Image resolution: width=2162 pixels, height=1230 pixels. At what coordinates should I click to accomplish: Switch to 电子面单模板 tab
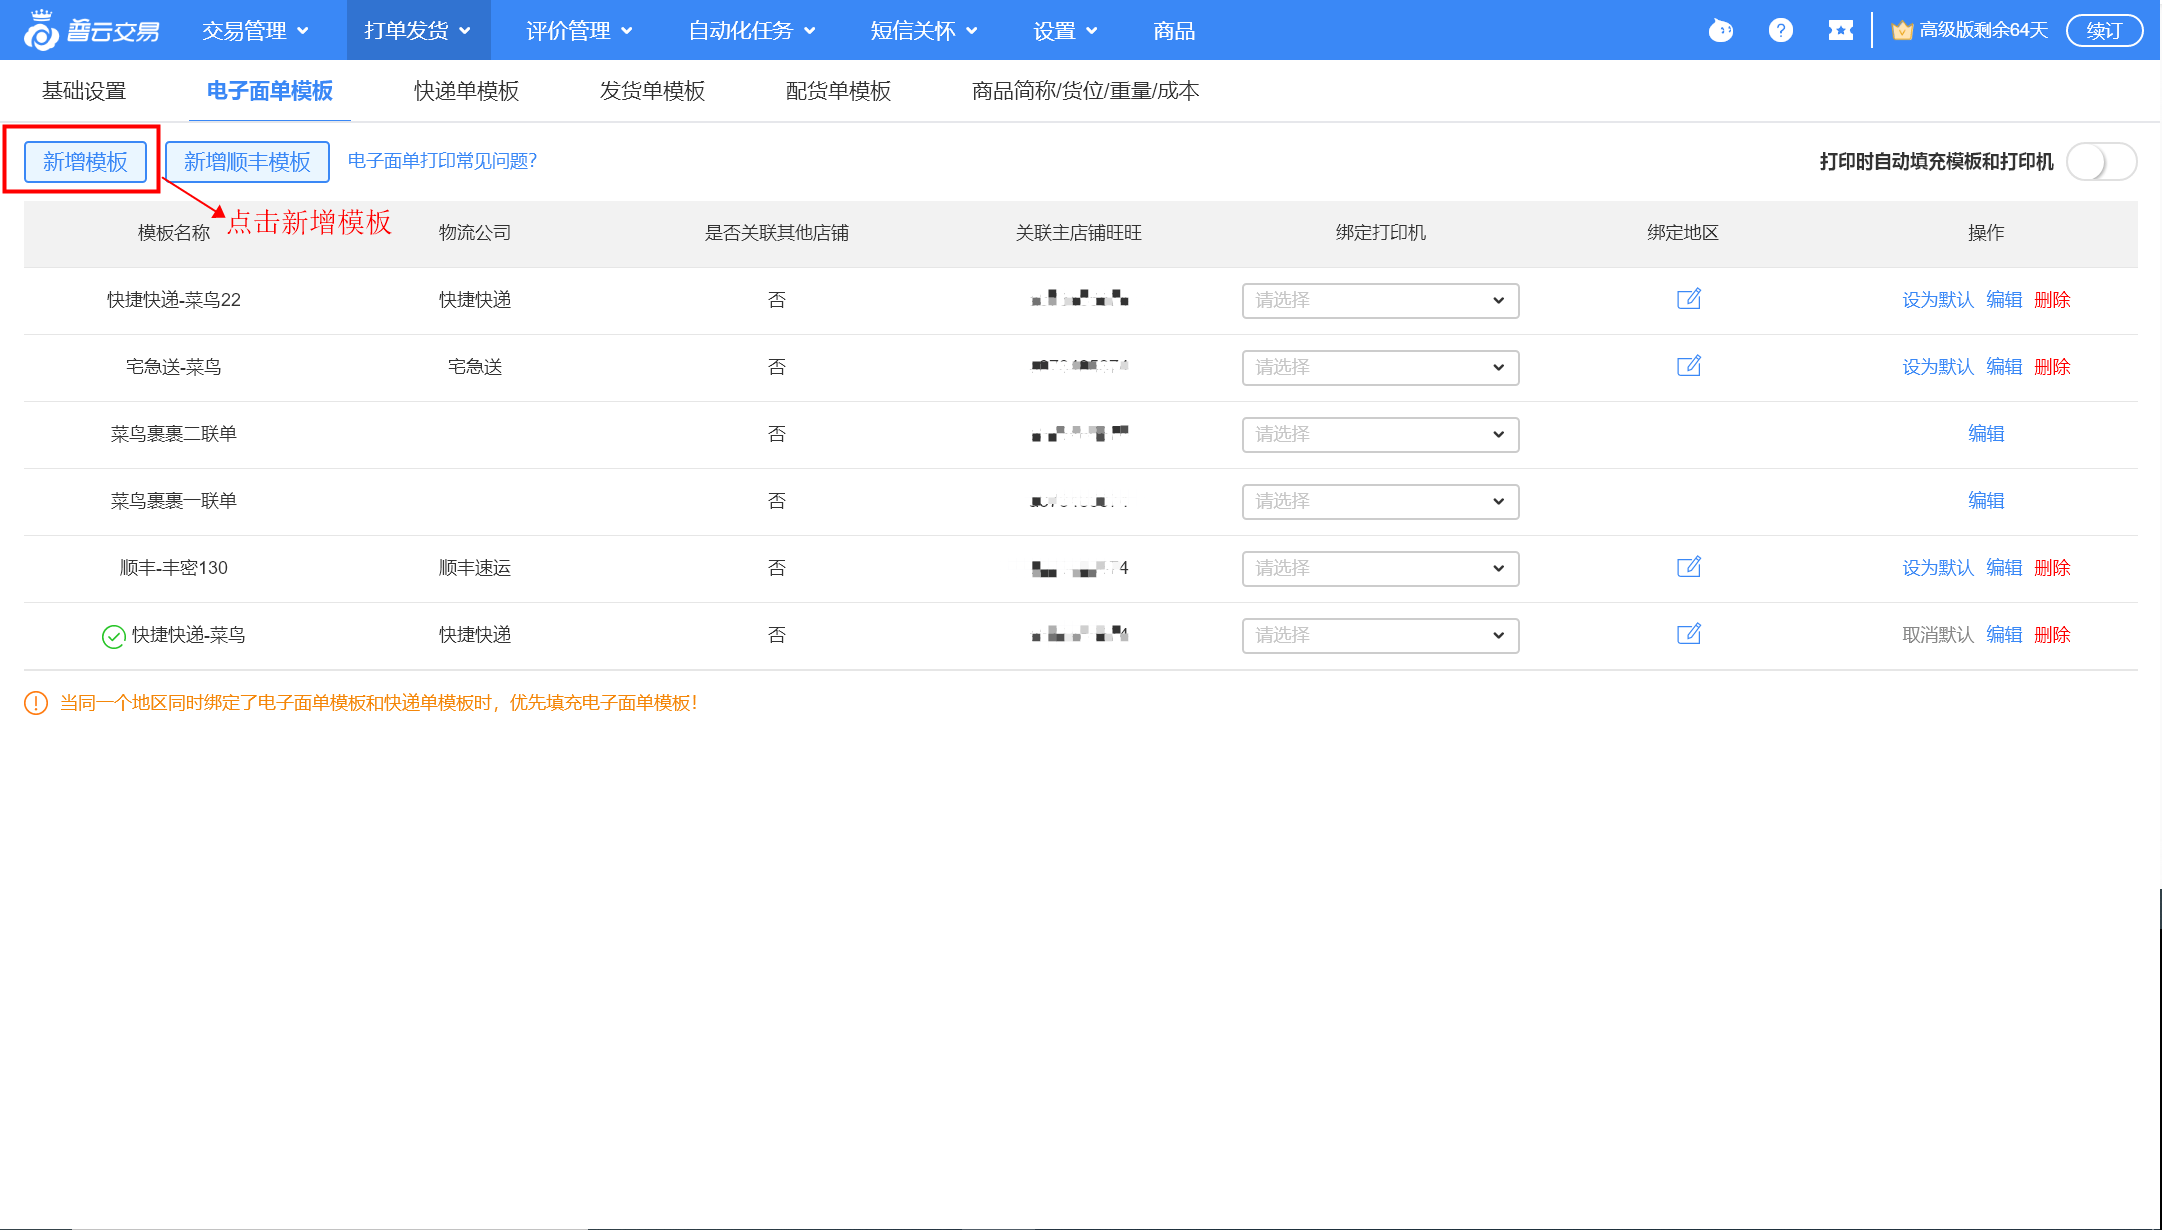pyautogui.click(x=270, y=91)
